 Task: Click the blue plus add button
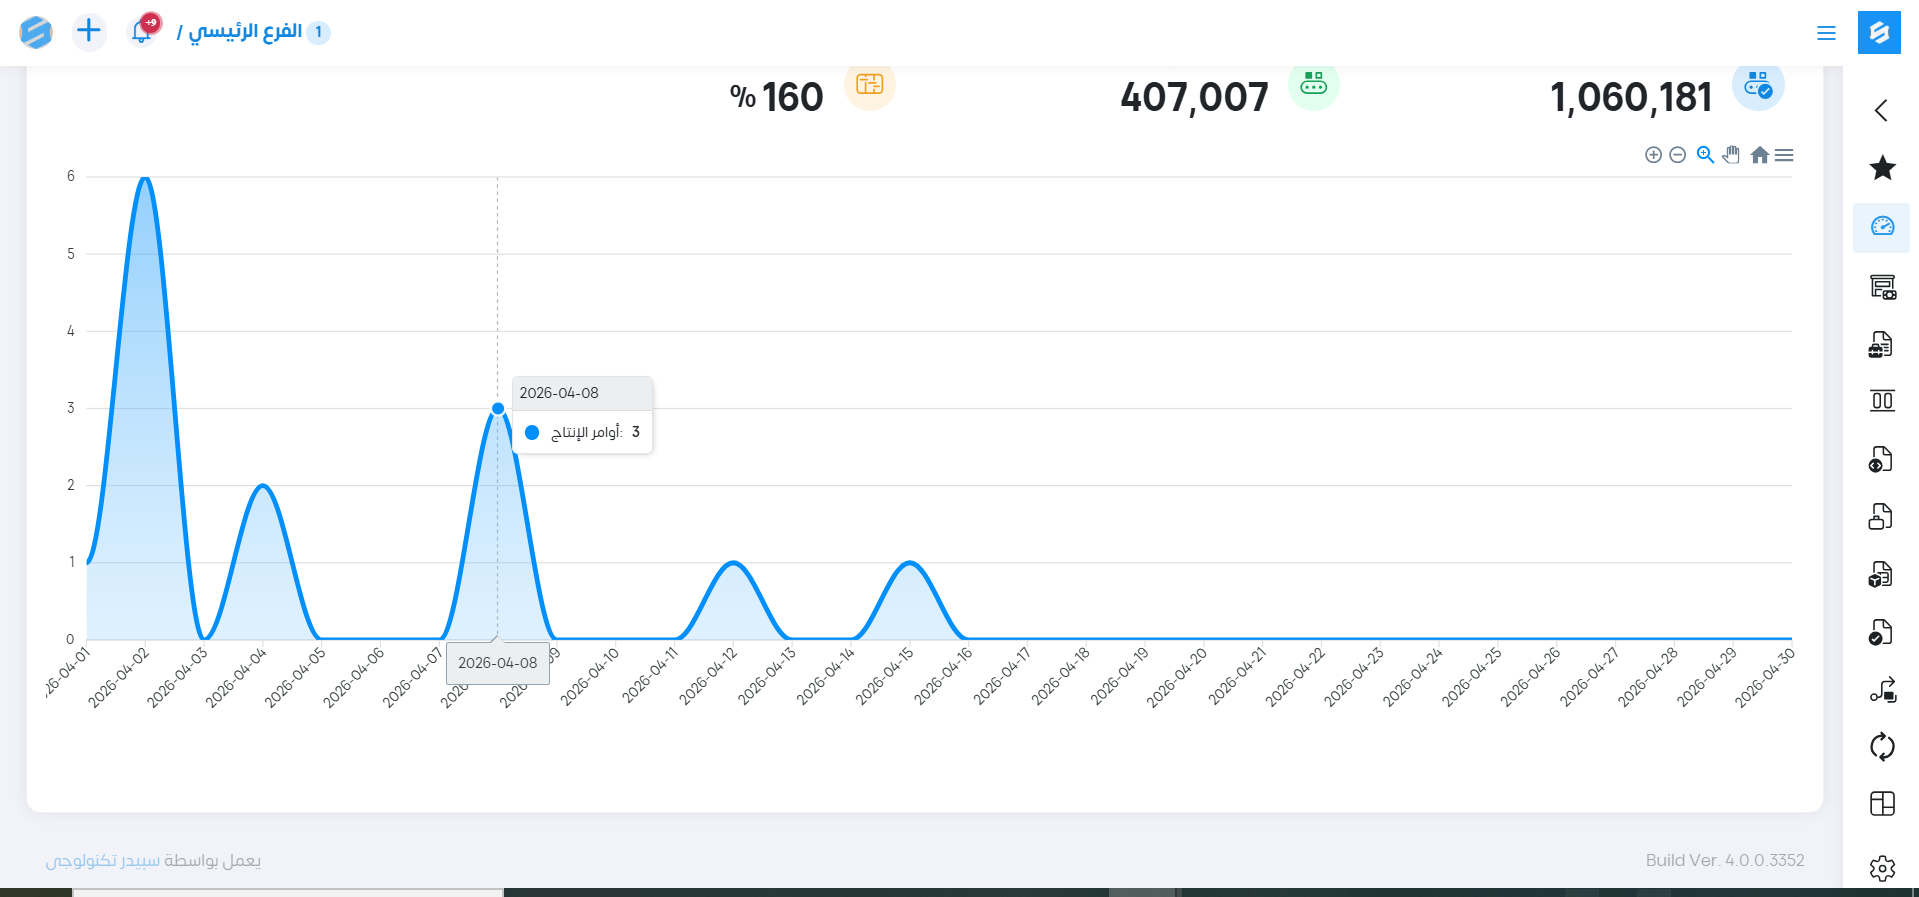point(89,32)
